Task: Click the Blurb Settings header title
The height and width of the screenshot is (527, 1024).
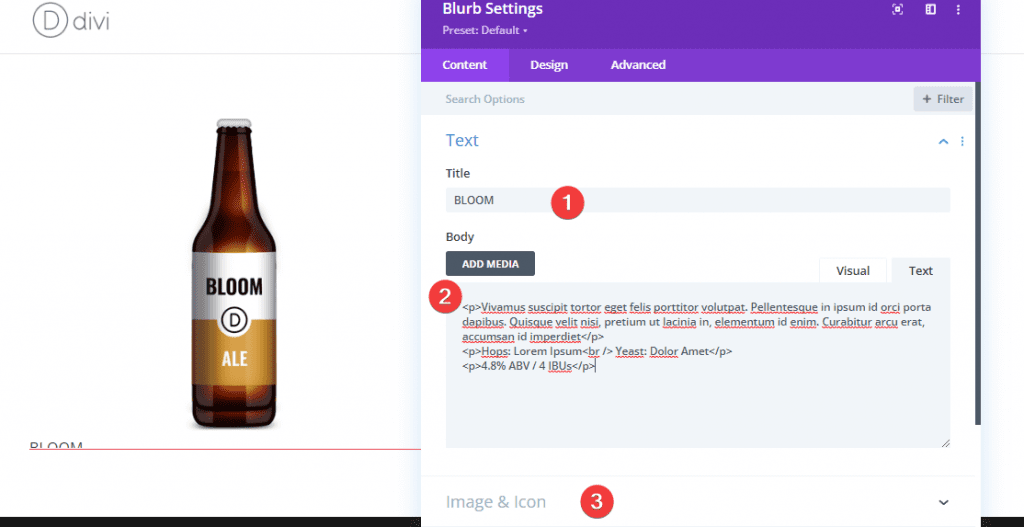Action: (492, 9)
